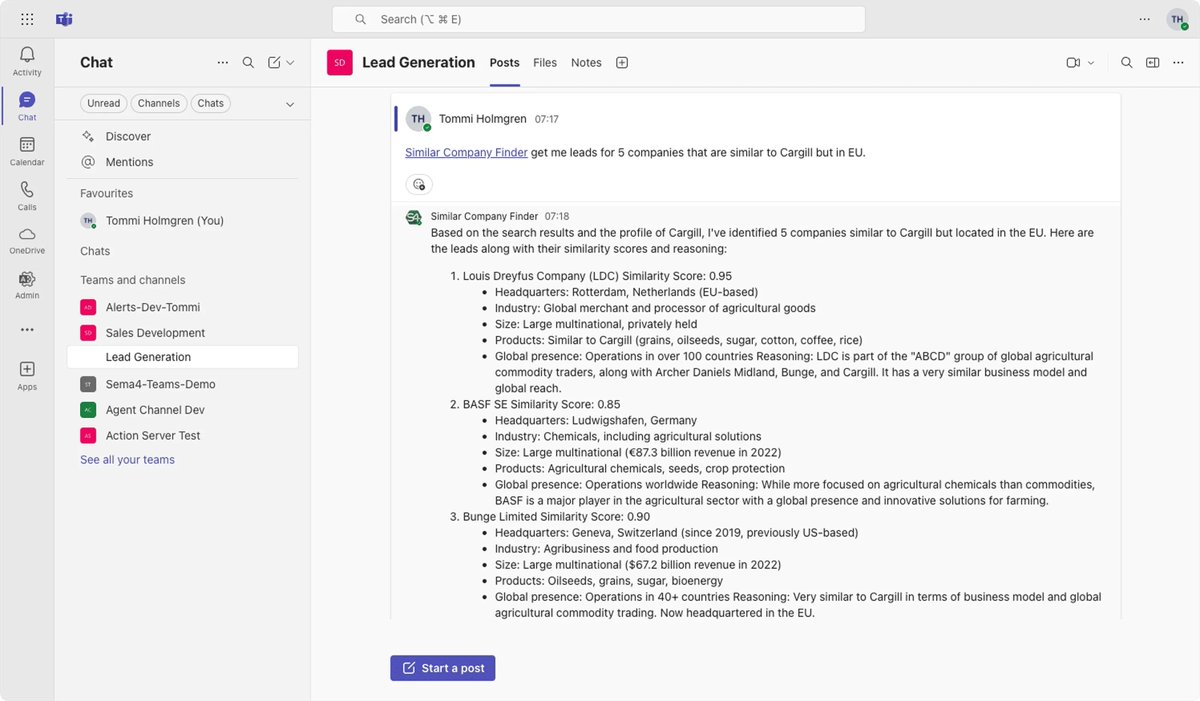Switch to the Files tab
Viewport: 1200px width, 701px height.
(x=545, y=62)
